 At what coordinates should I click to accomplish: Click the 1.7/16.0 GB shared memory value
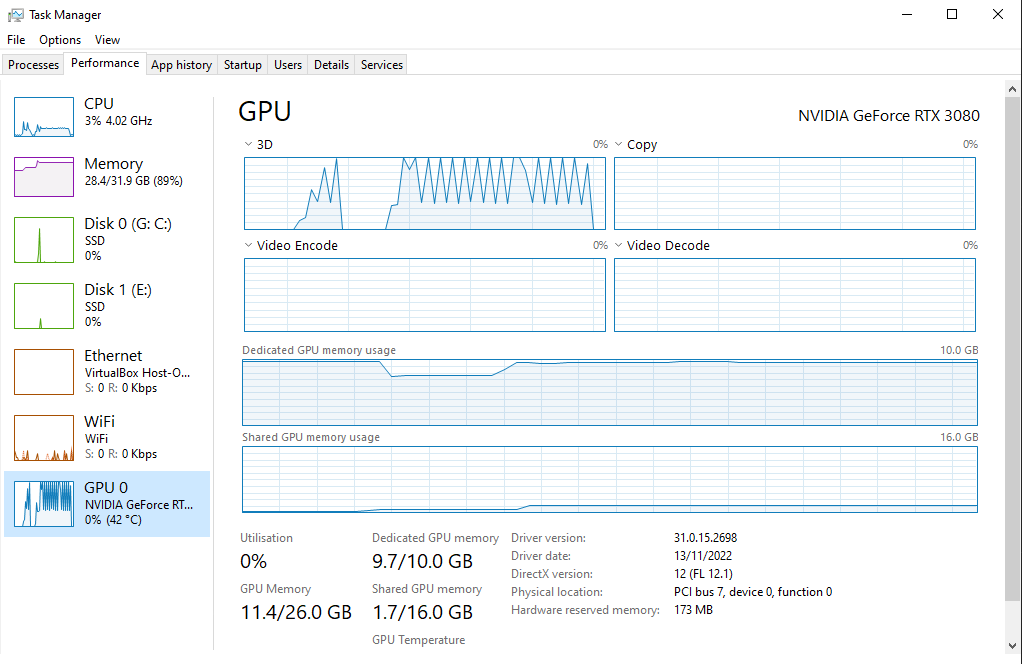click(422, 613)
